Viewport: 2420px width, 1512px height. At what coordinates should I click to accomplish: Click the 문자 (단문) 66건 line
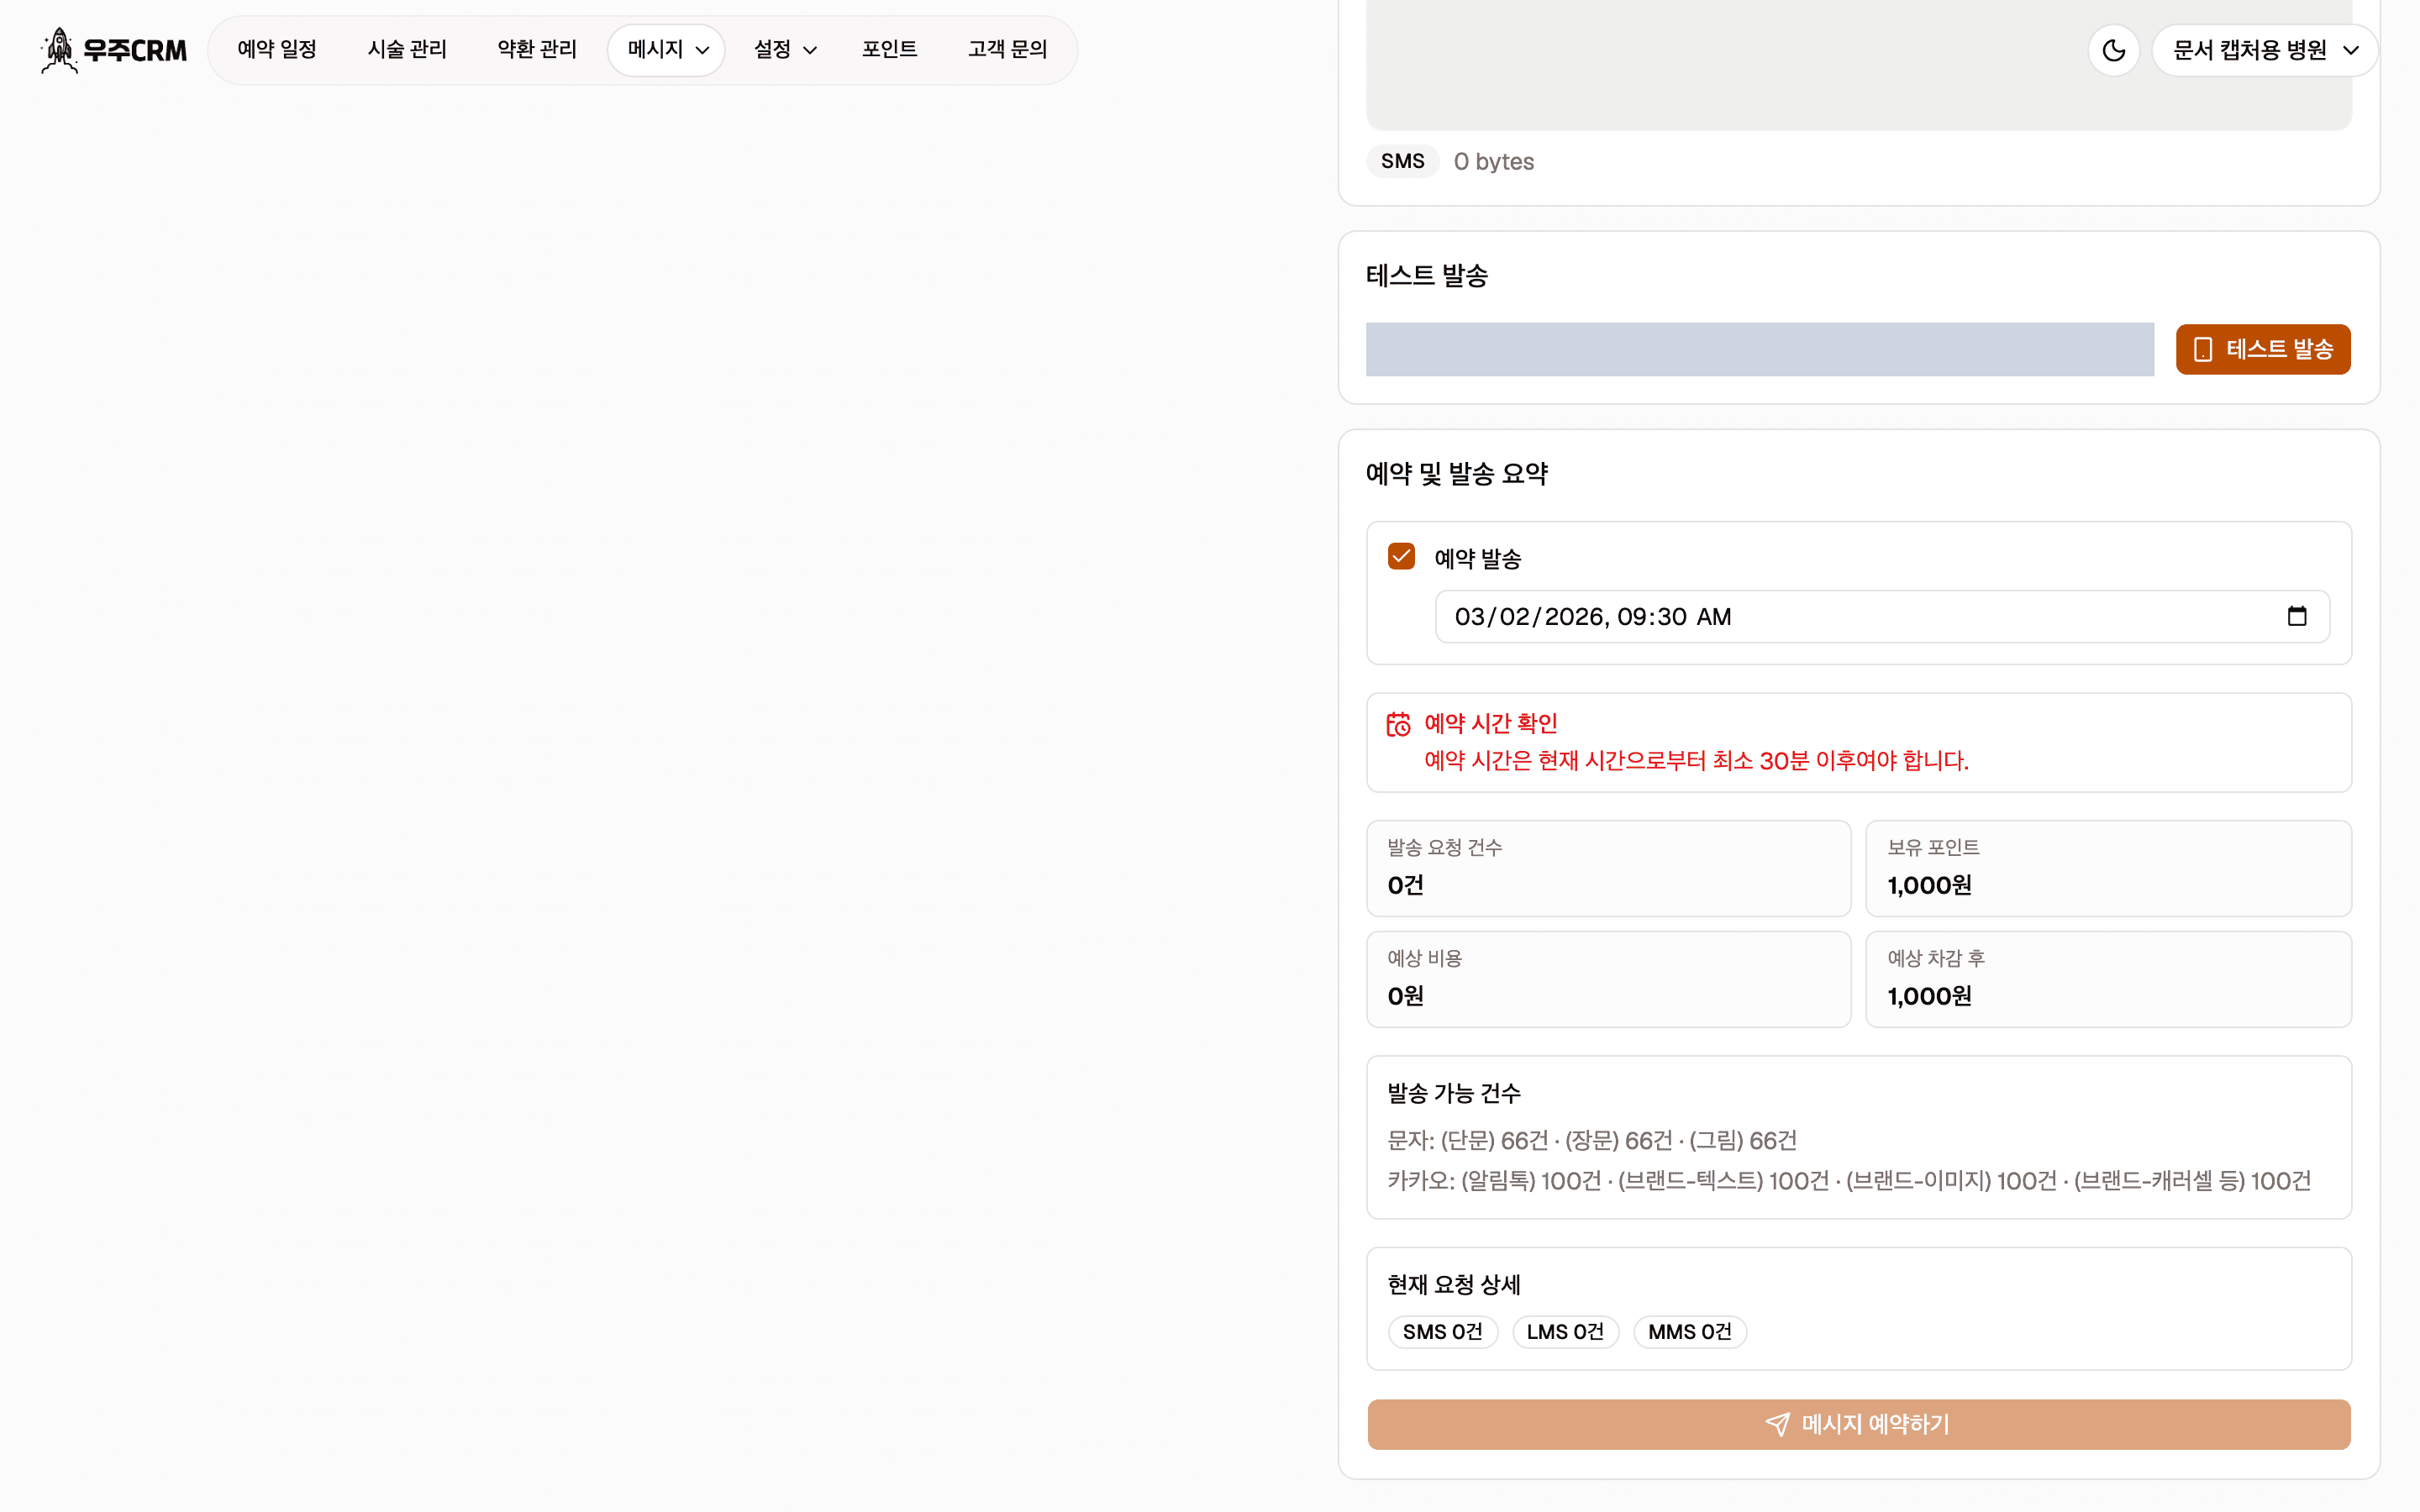point(1592,1141)
